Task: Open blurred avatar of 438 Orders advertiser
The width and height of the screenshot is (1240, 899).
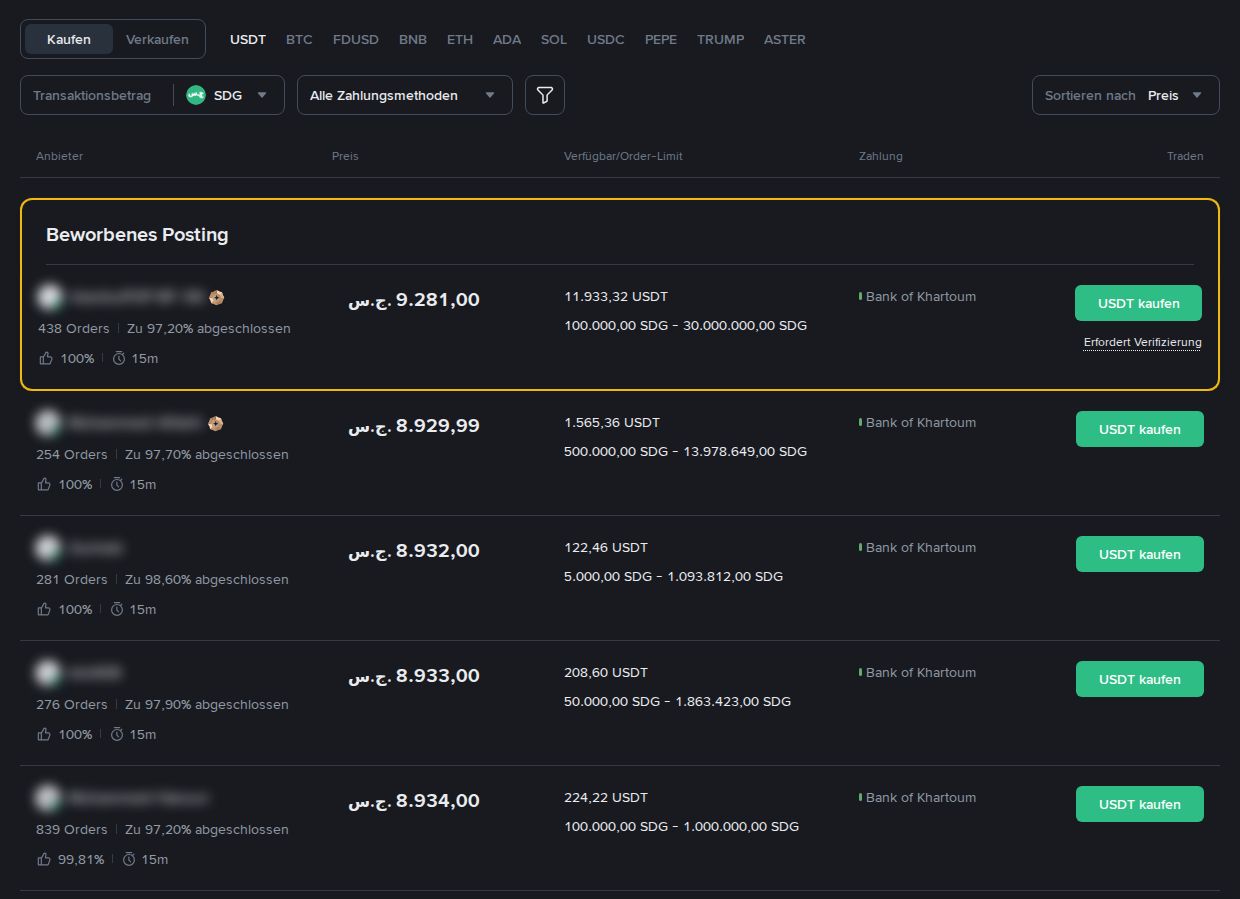Action: 49,297
